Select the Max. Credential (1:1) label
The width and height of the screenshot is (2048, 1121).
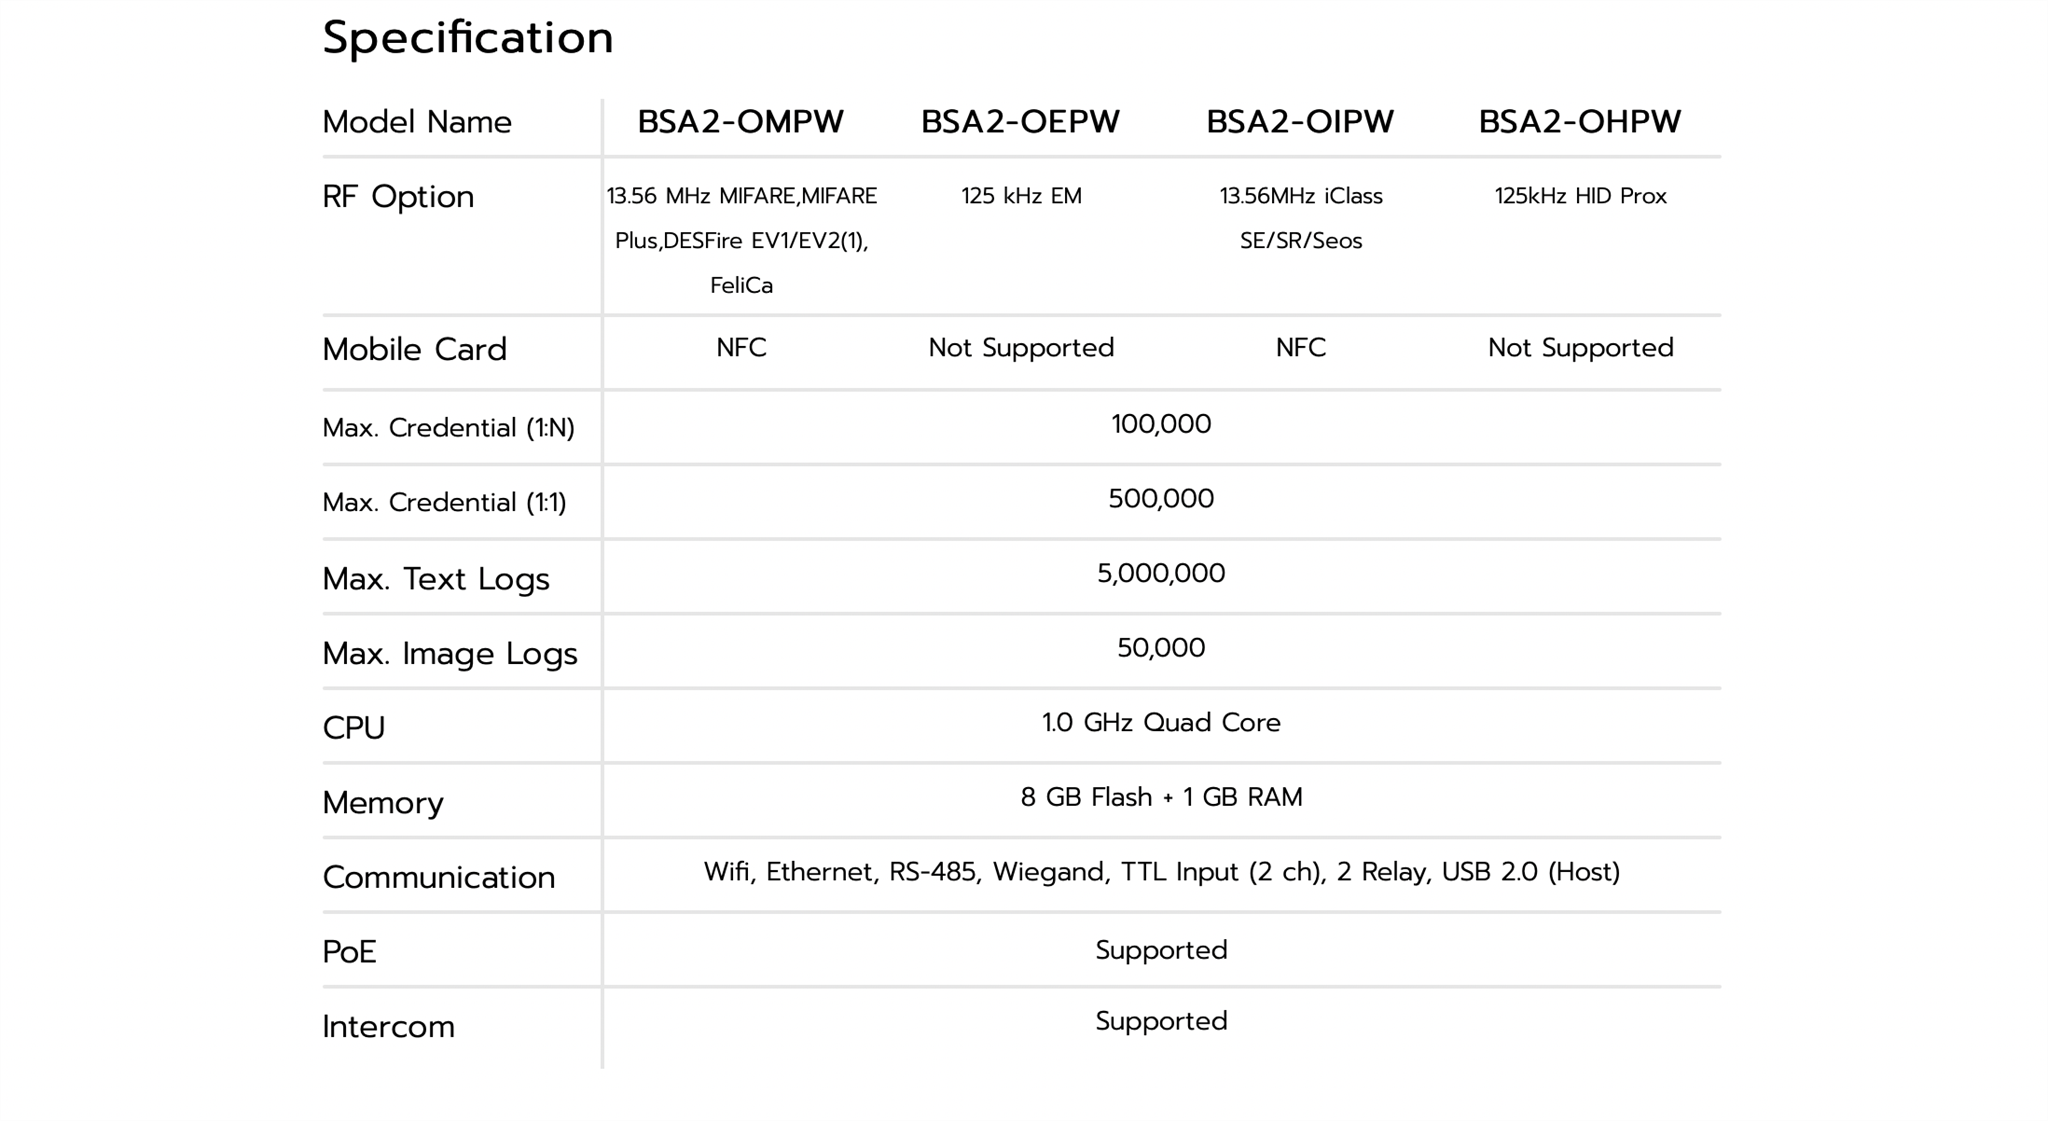pos(444,502)
